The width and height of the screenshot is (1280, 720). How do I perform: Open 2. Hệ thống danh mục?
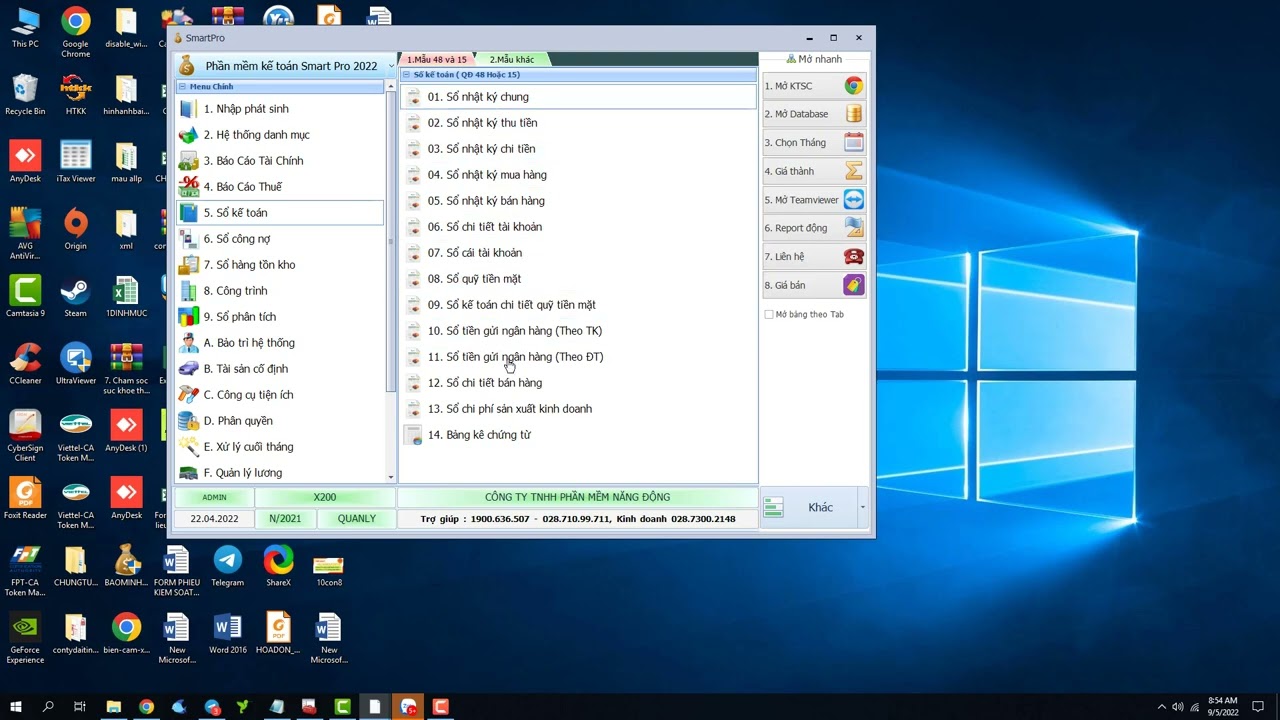pos(280,135)
